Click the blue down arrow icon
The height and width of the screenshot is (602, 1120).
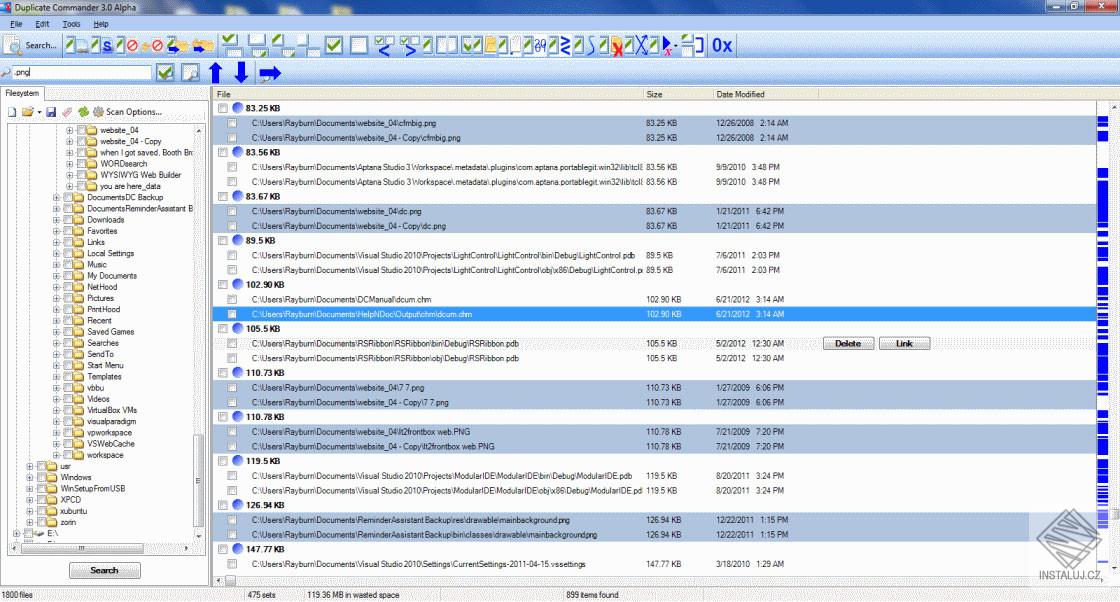pos(241,73)
